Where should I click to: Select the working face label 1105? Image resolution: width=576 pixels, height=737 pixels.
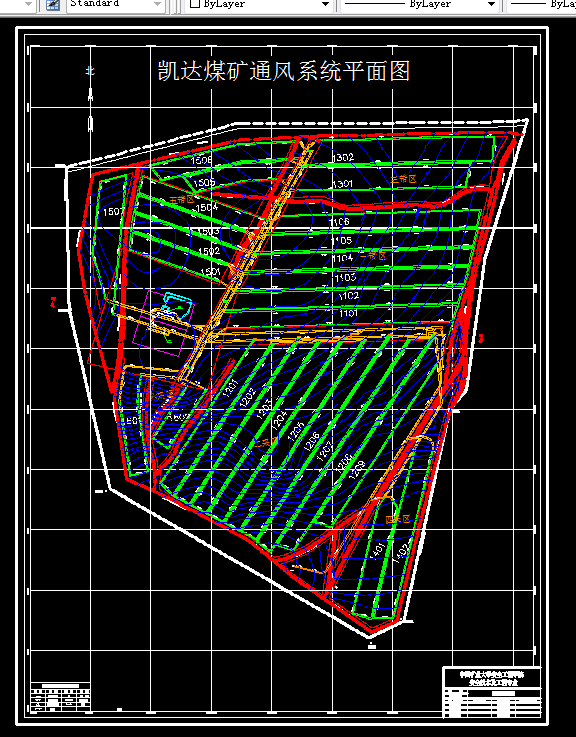[x=341, y=240]
